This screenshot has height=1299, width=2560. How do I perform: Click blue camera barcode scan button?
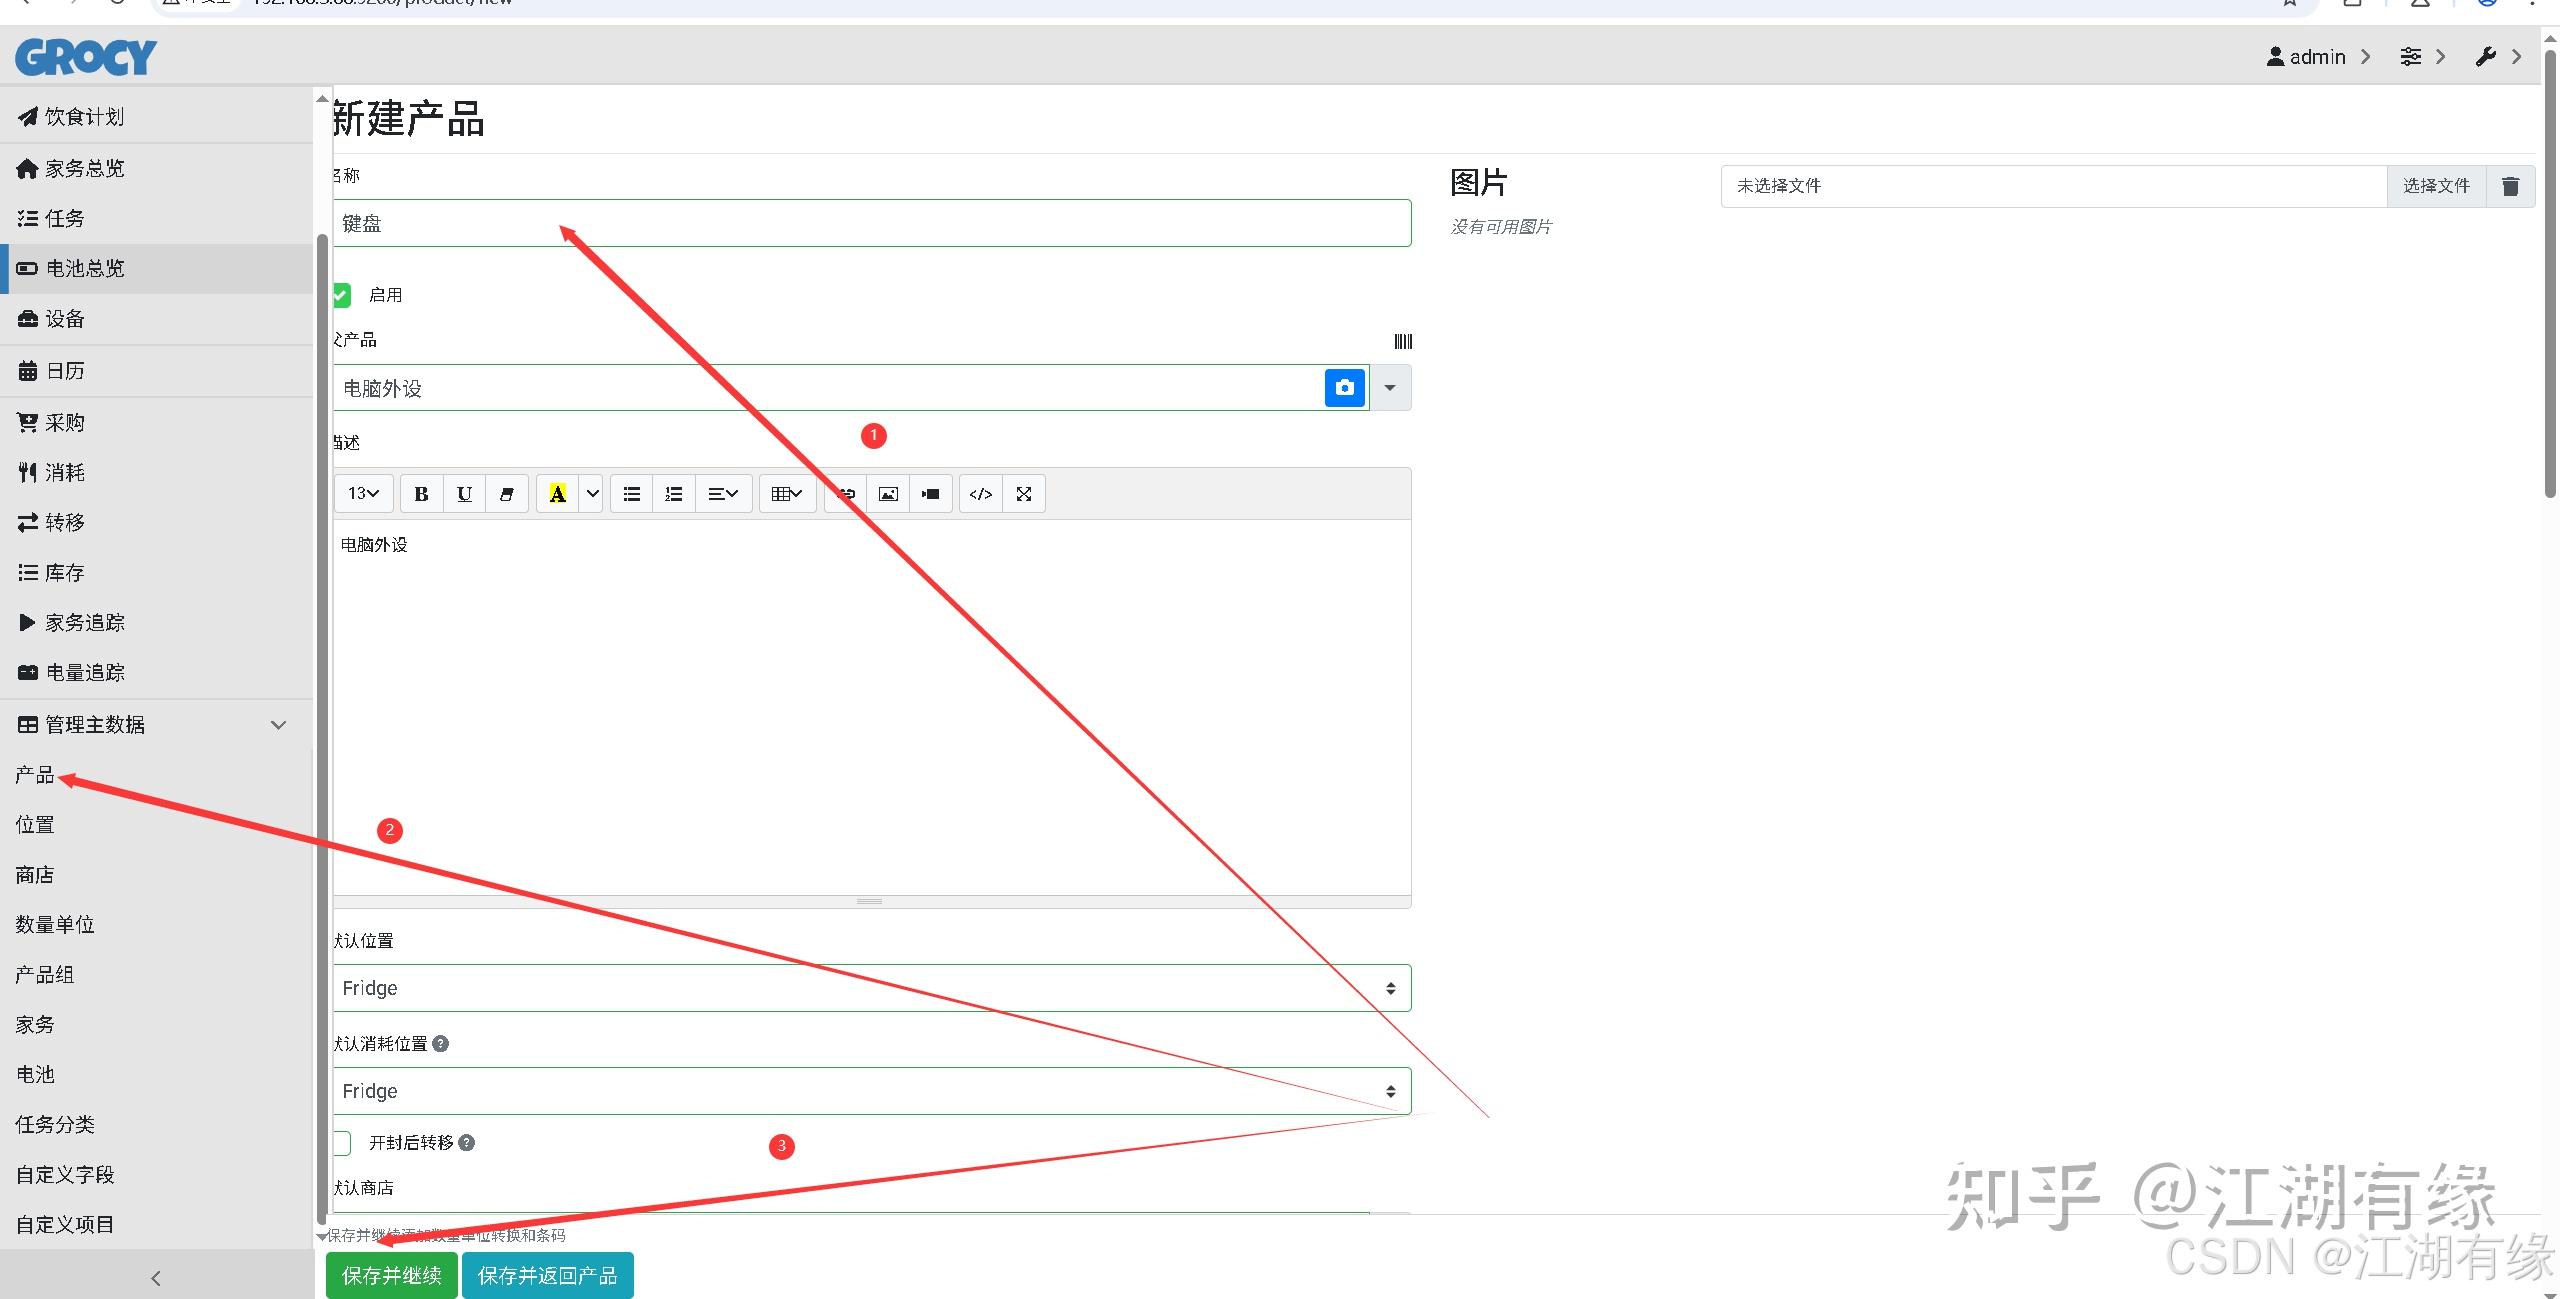1344,388
